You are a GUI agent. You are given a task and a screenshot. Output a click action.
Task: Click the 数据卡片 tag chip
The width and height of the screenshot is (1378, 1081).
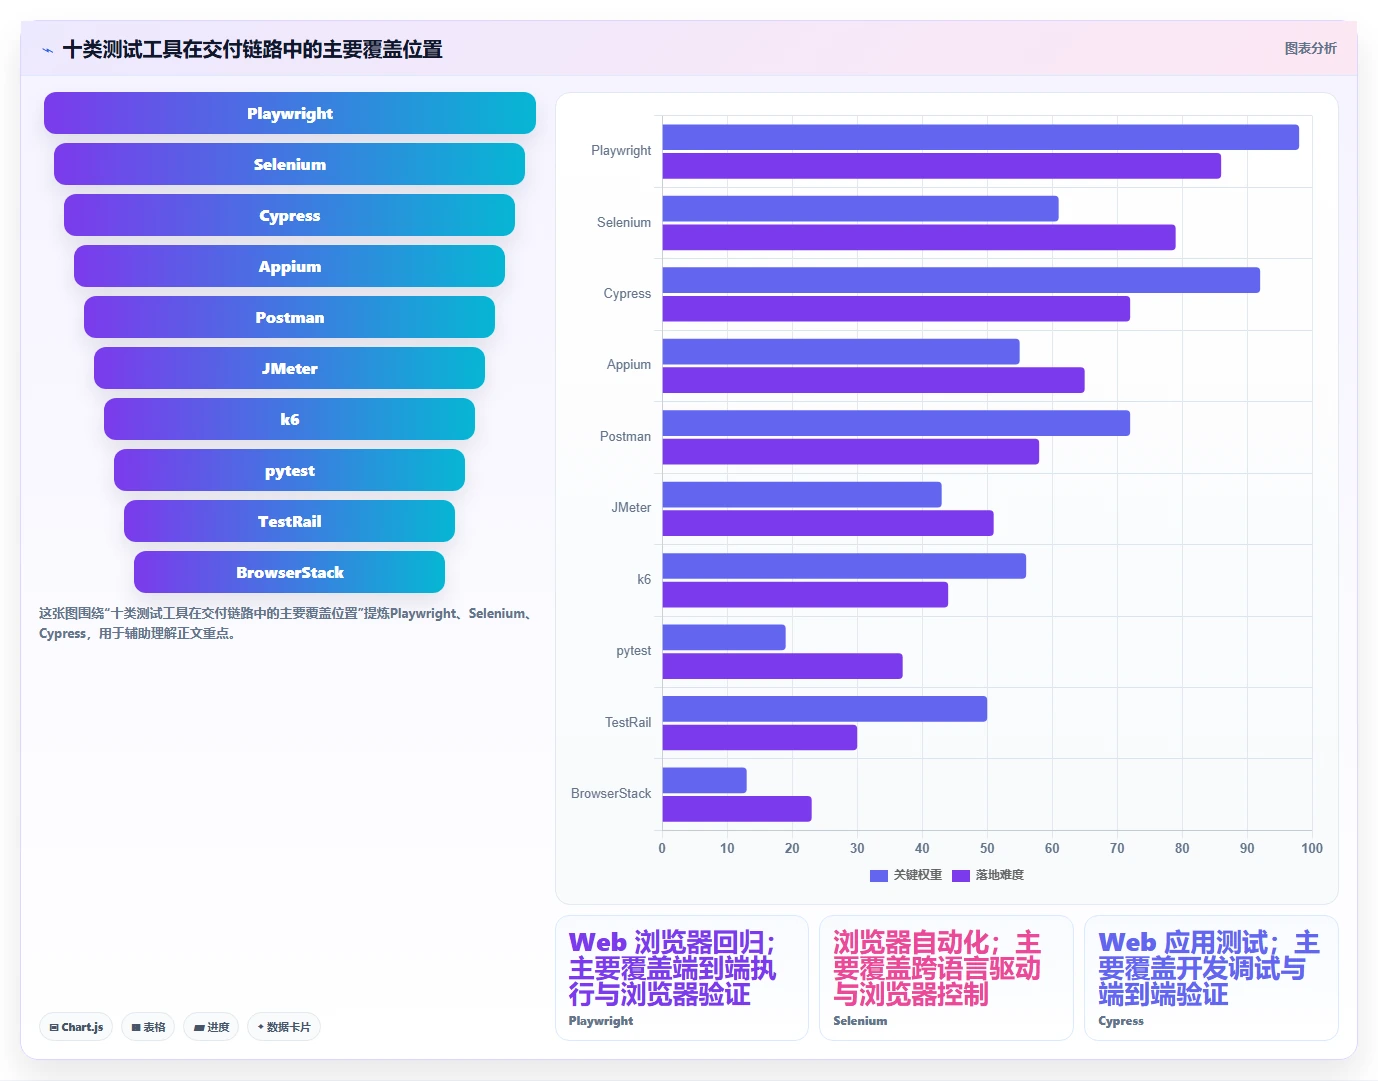(284, 1027)
